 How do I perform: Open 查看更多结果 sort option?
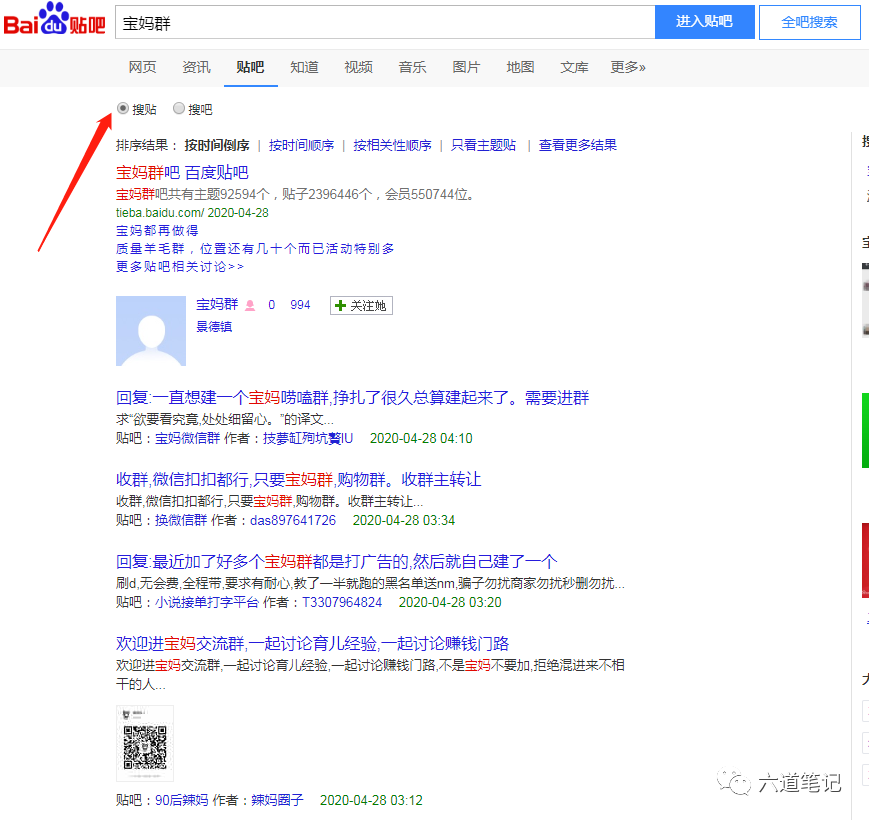pyautogui.click(x=577, y=145)
